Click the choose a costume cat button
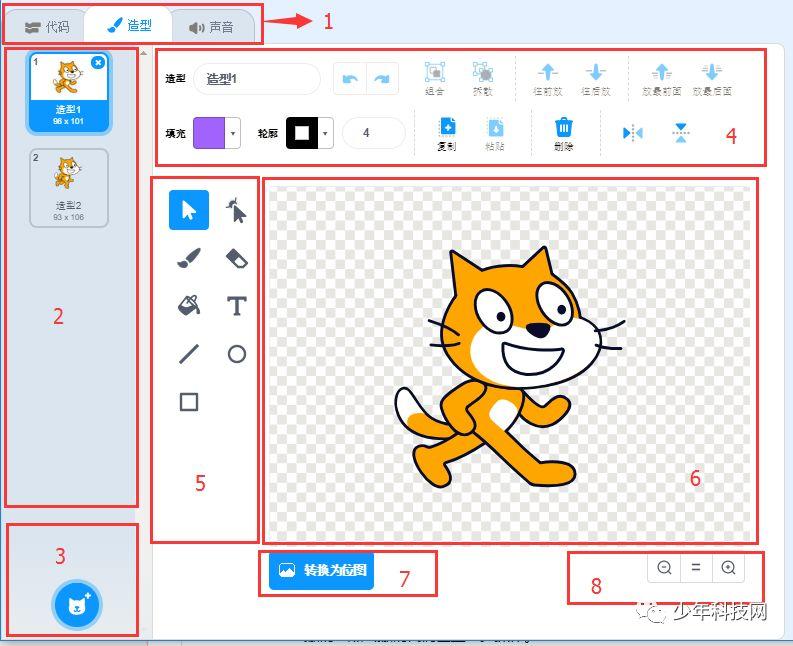 (77, 605)
